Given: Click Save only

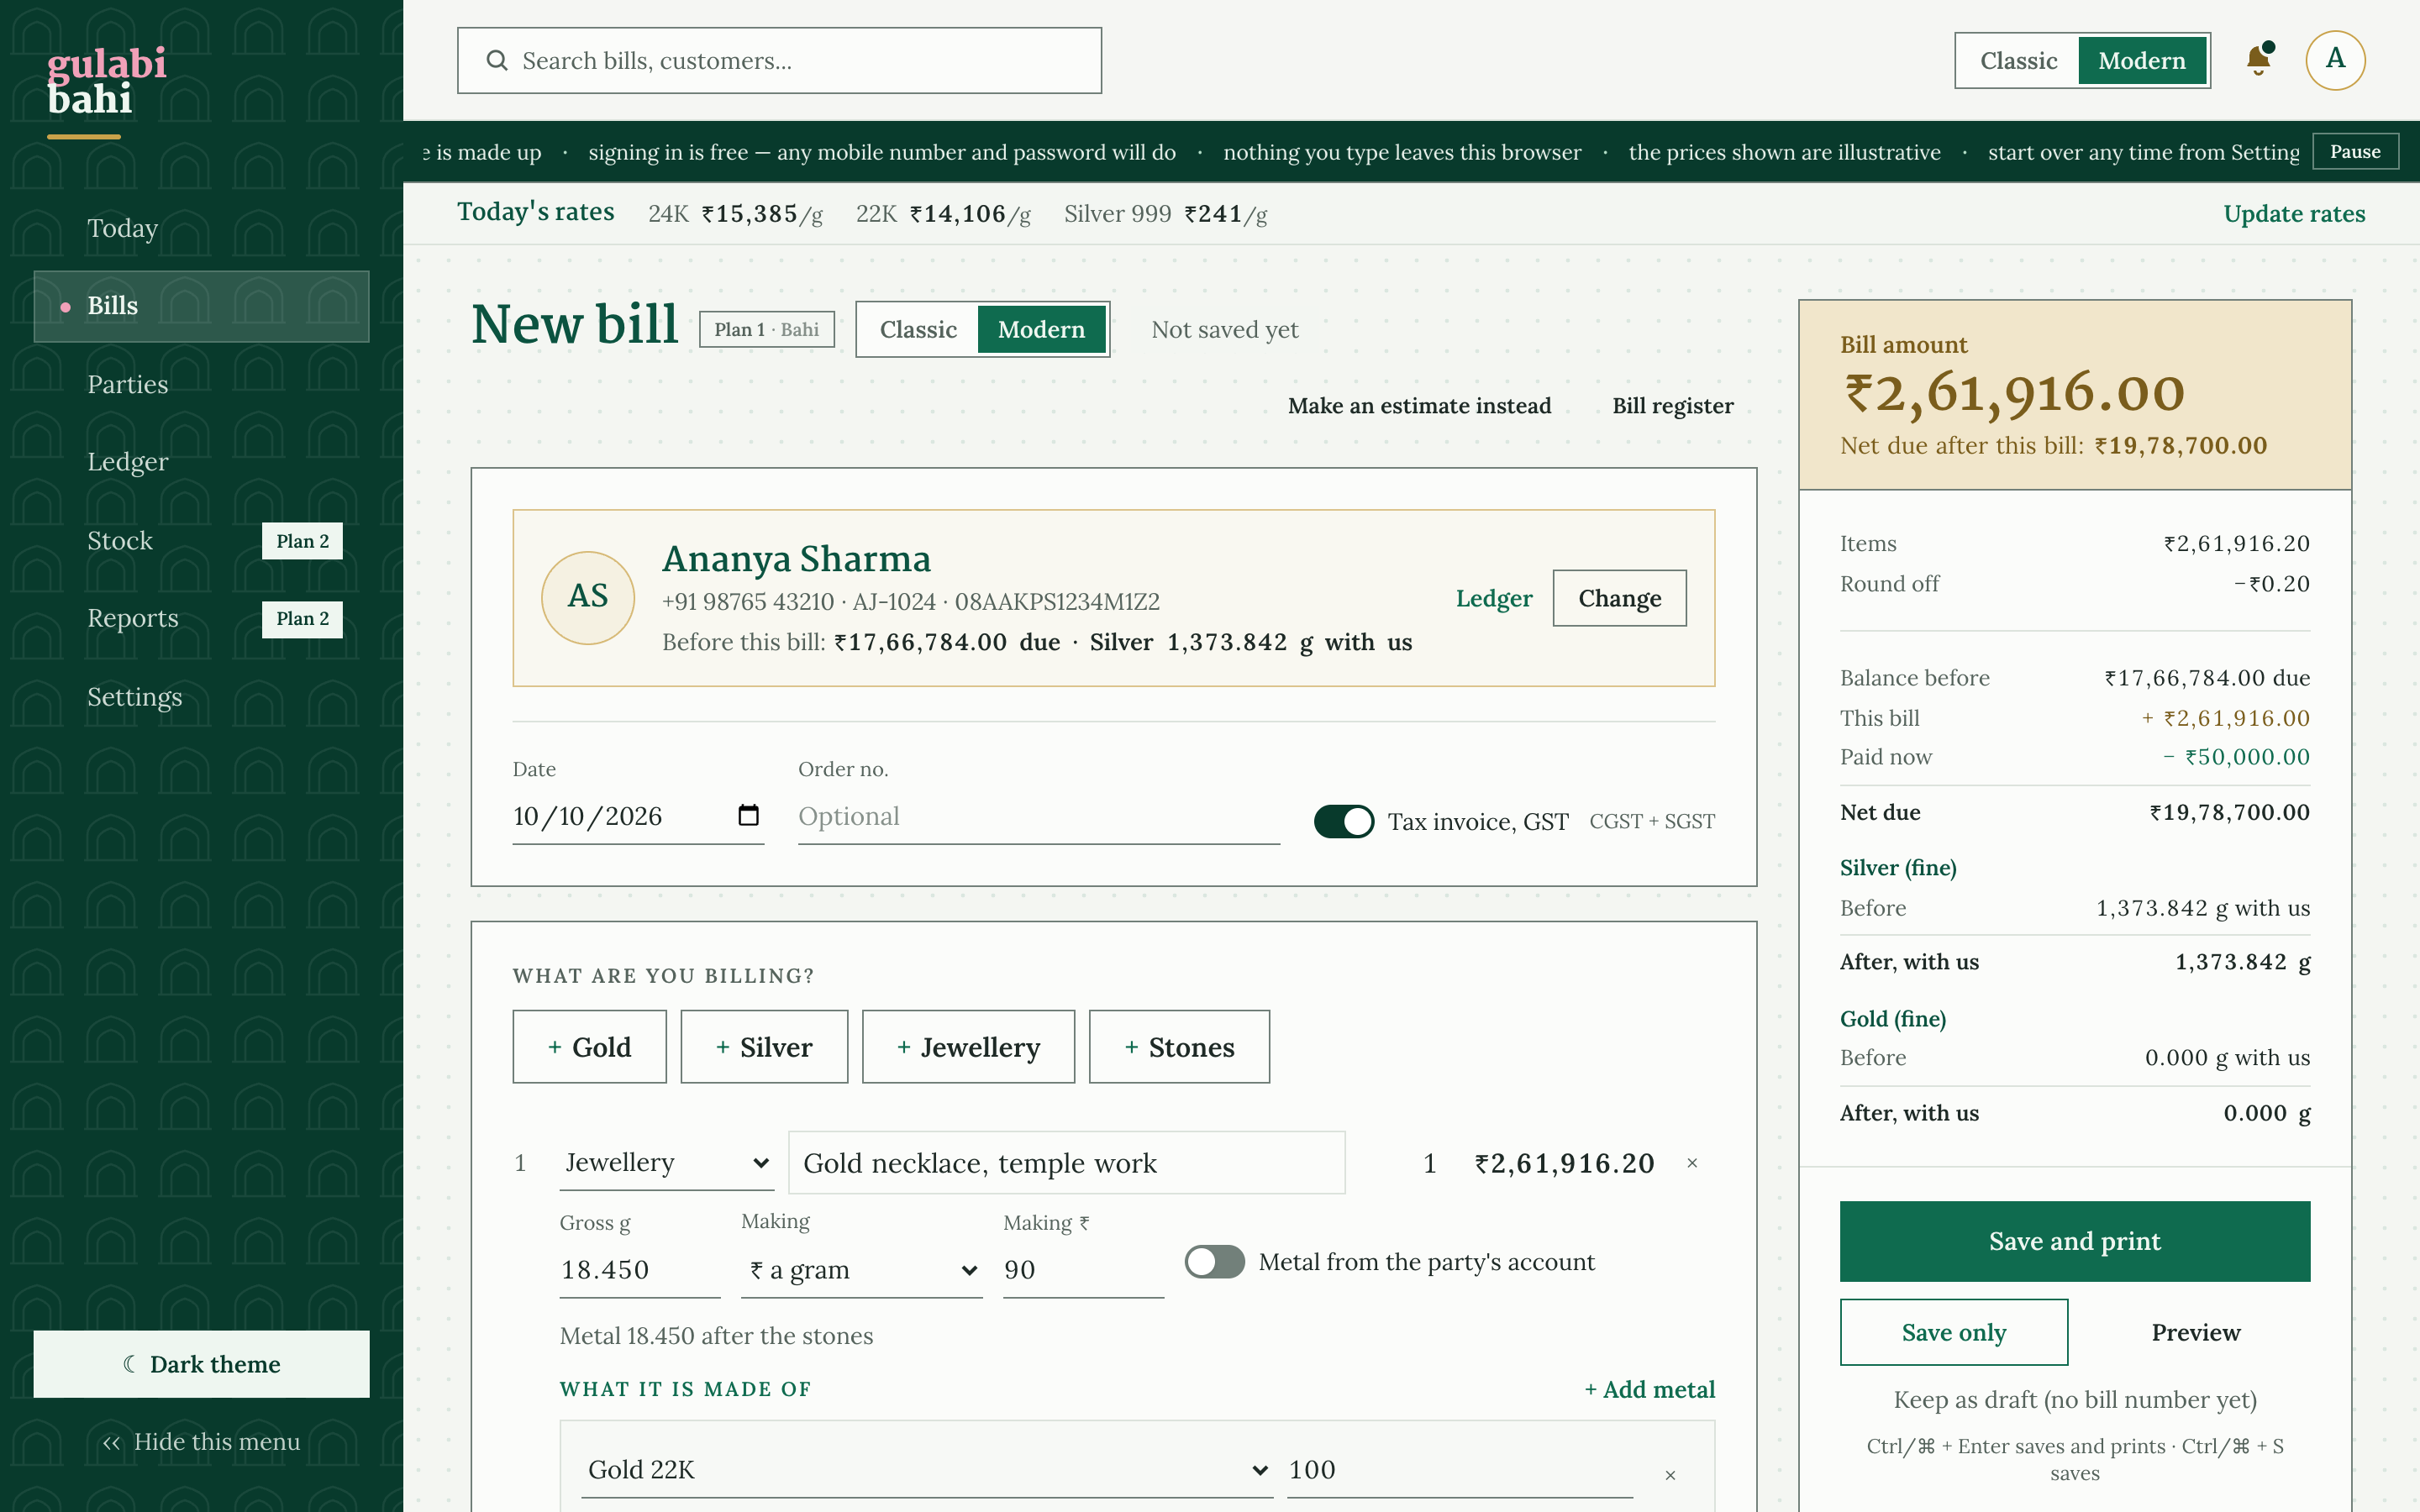Looking at the screenshot, I should click(1954, 1332).
